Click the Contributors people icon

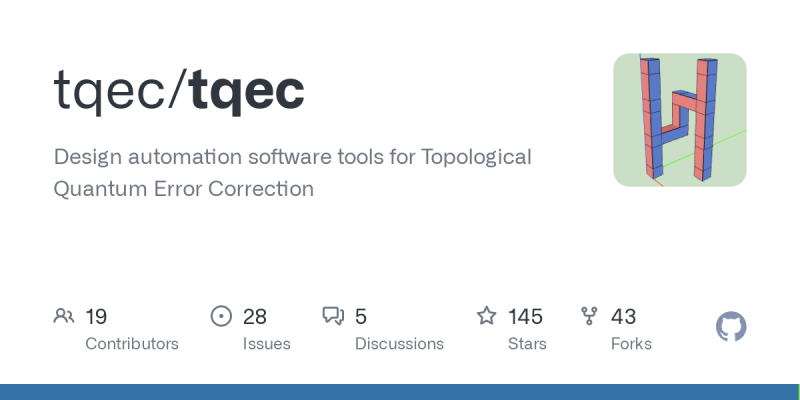point(64,316)
